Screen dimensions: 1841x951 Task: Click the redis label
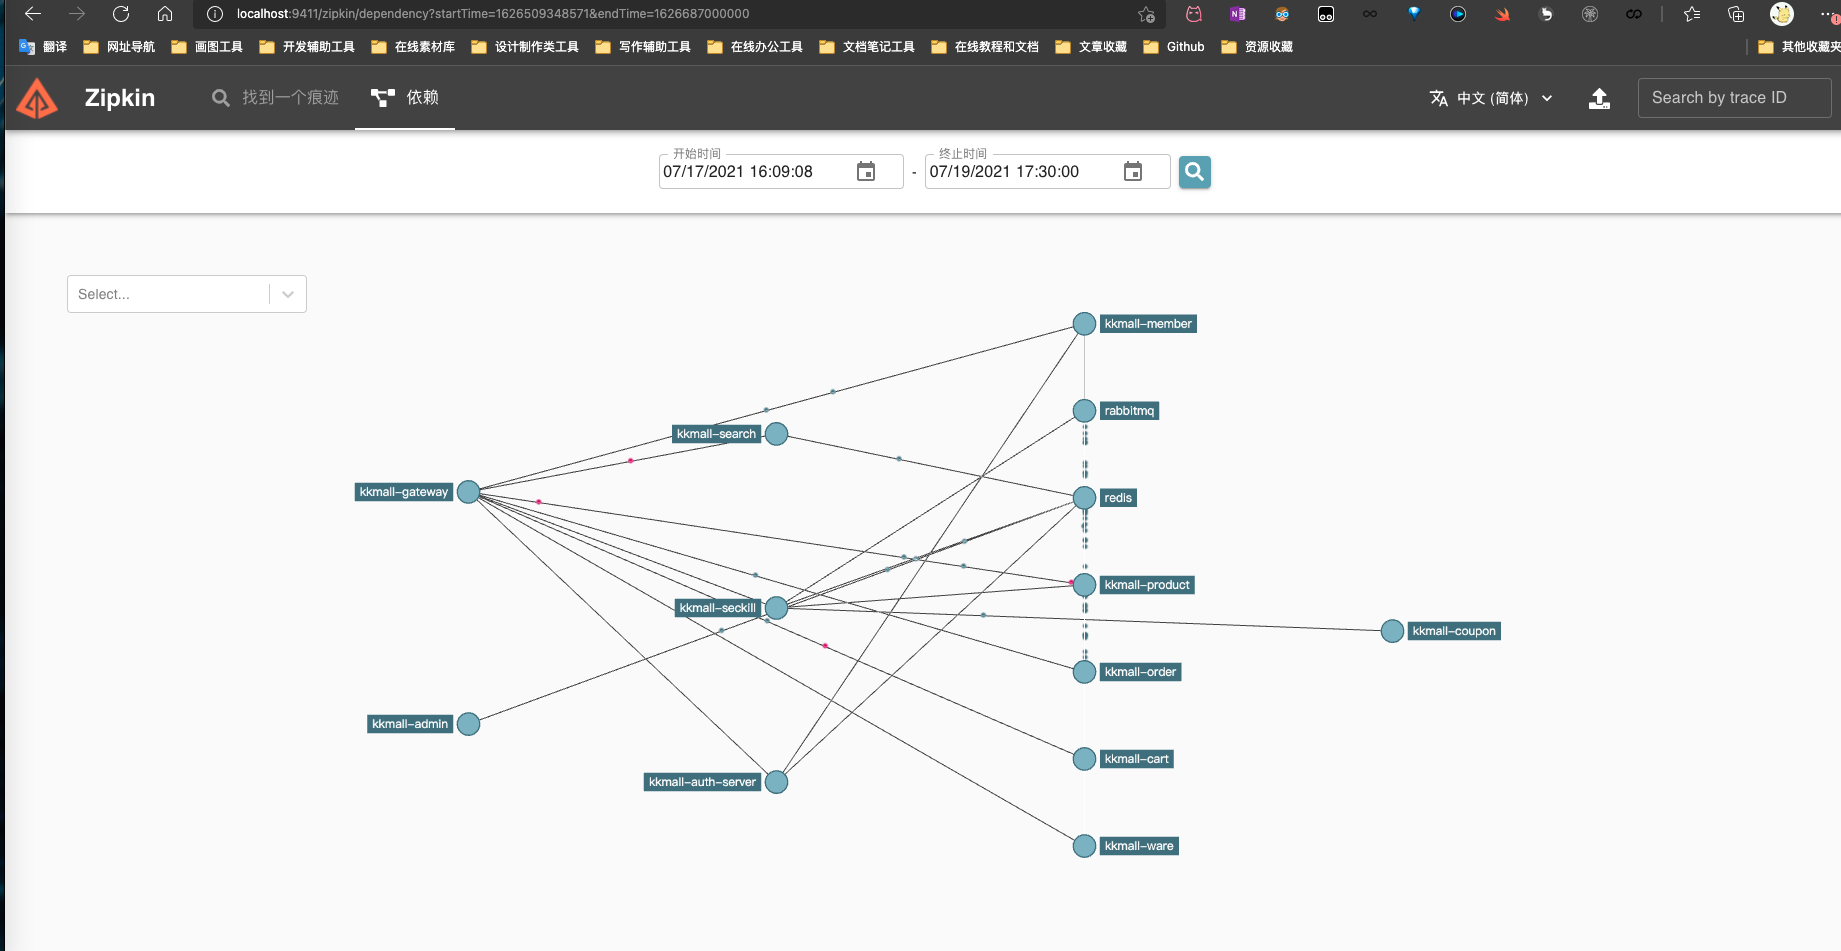coord(1118,498)
